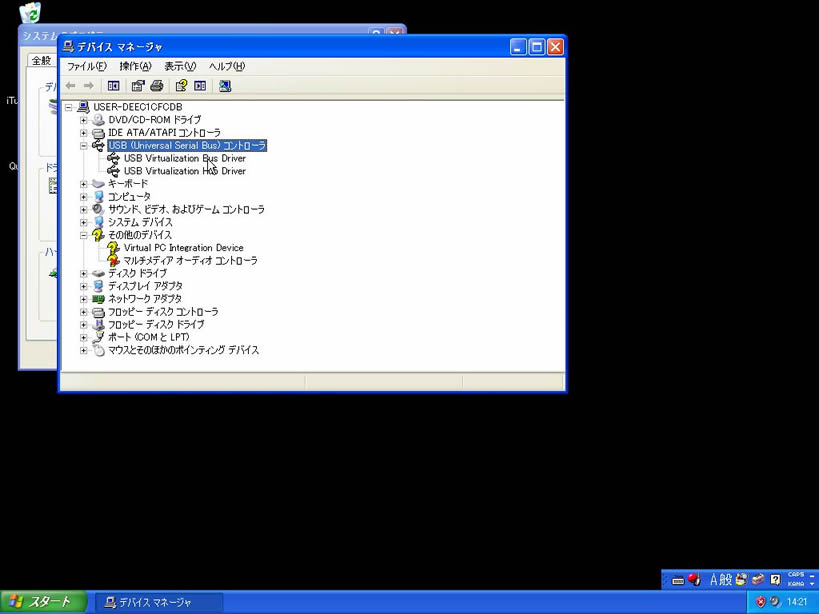The image size is (819, 614).
Task: Click the Forward arrow in Device Manager toolbar
Action: coord(89,86)
